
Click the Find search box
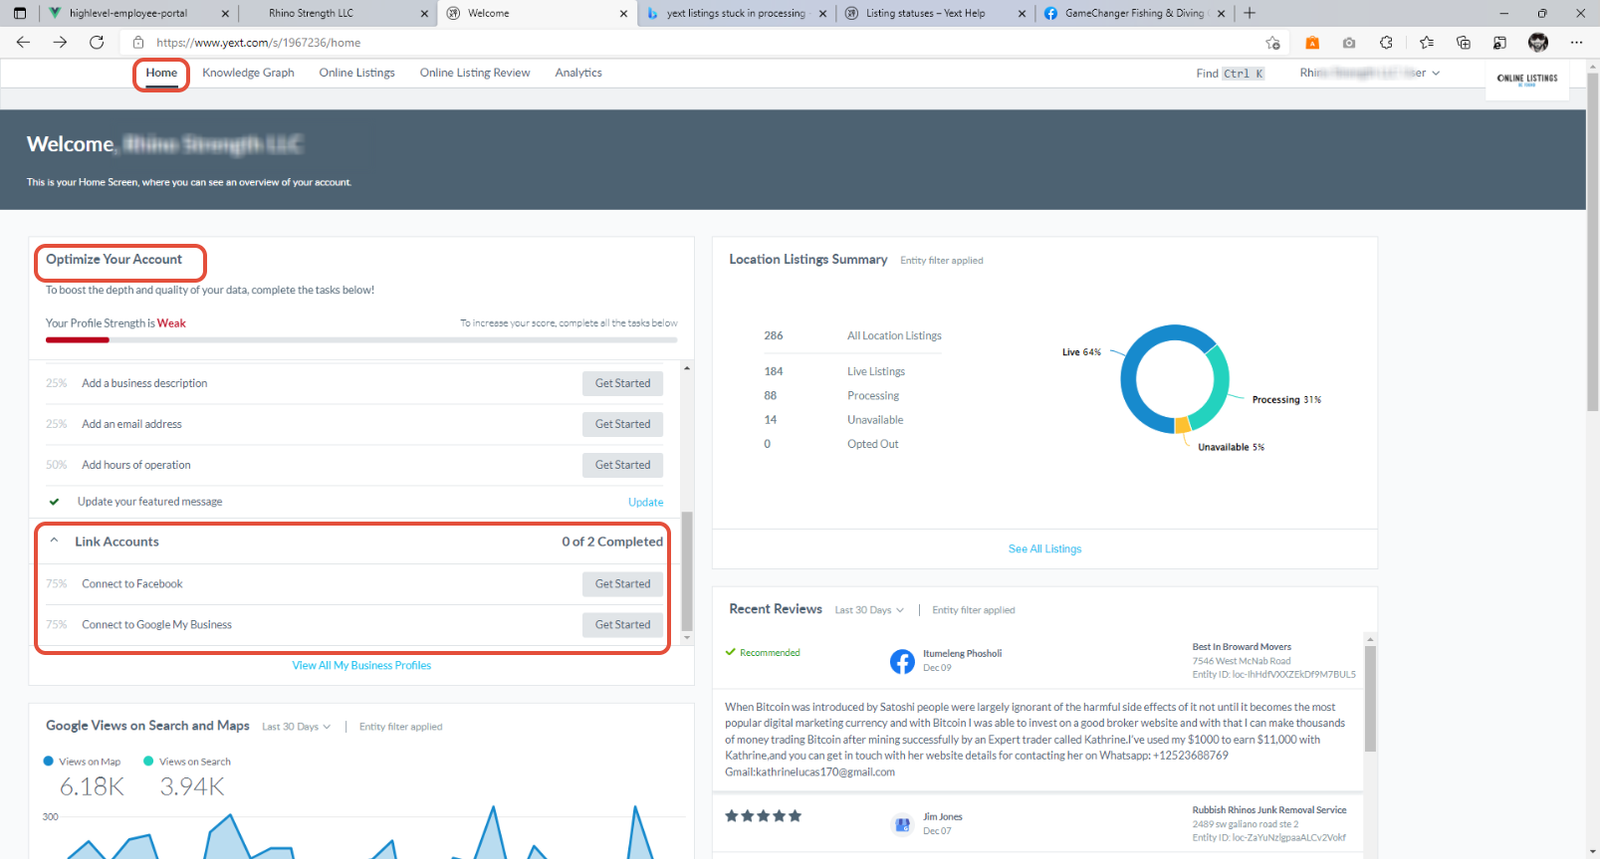click(x=1230, y=73)
